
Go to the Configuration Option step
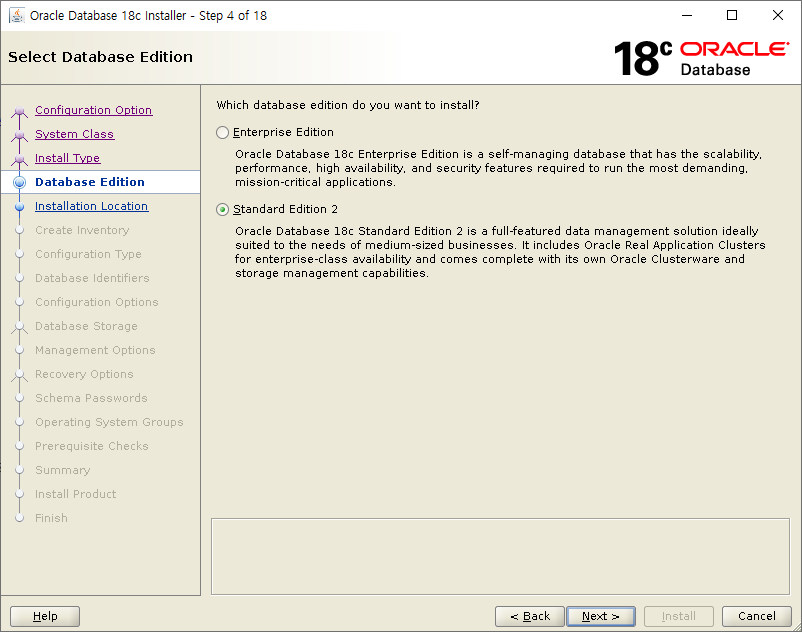(94, 110)
